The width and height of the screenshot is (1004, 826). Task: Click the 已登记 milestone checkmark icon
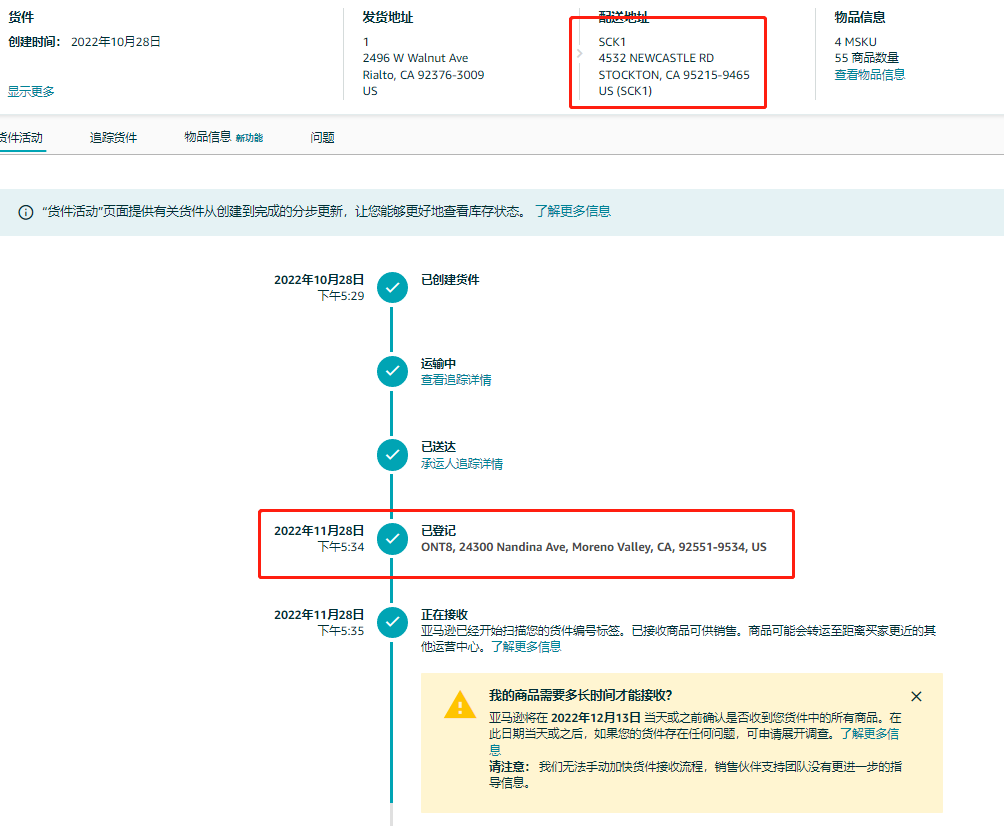[x=391, y=539]
